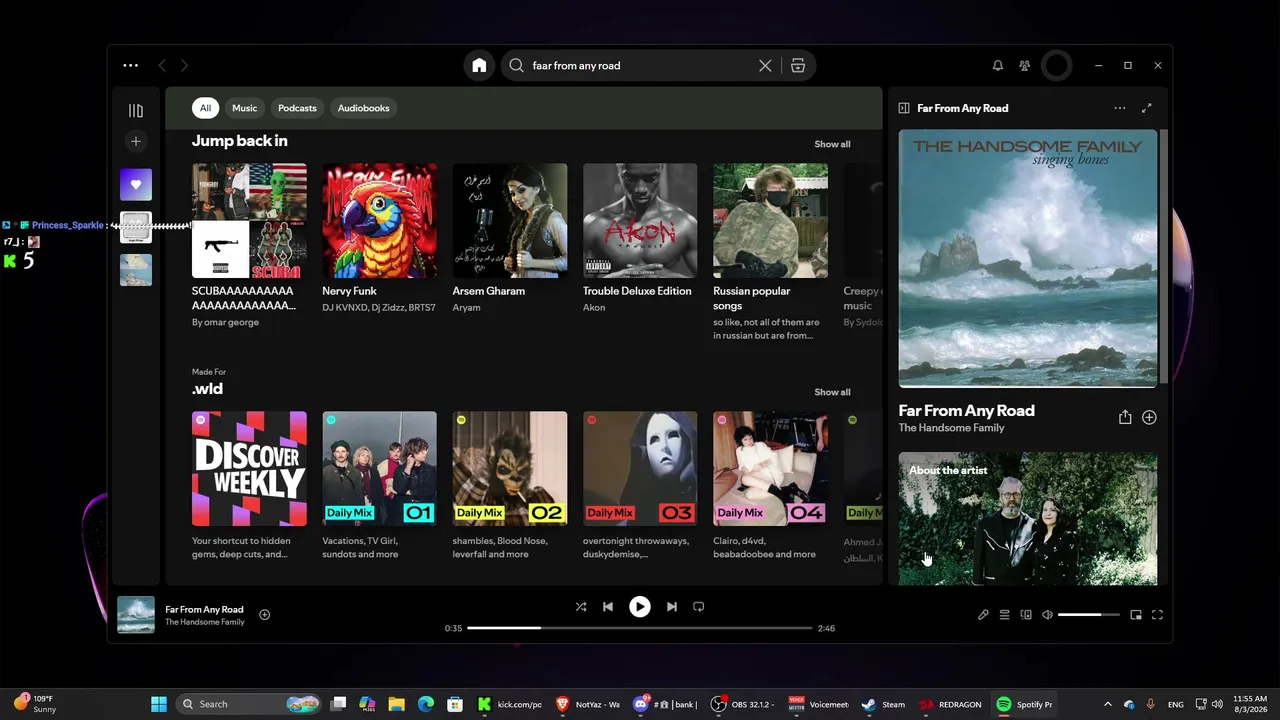Open Liked Songs in the sidebar
1280x720 pixels.
click(x=136, y=184)
